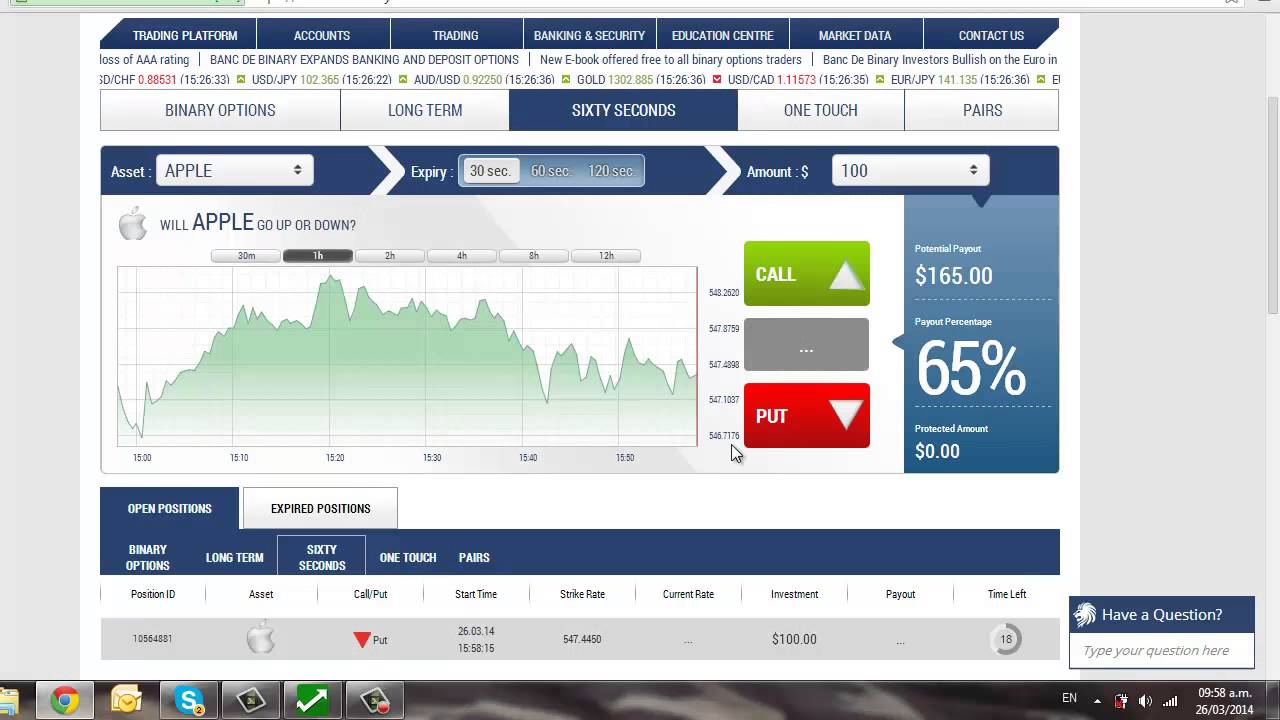The width and height of the screenshot is (1280, 720).
Task: Click the red PUT button
Action: click(x=807, y=415)
